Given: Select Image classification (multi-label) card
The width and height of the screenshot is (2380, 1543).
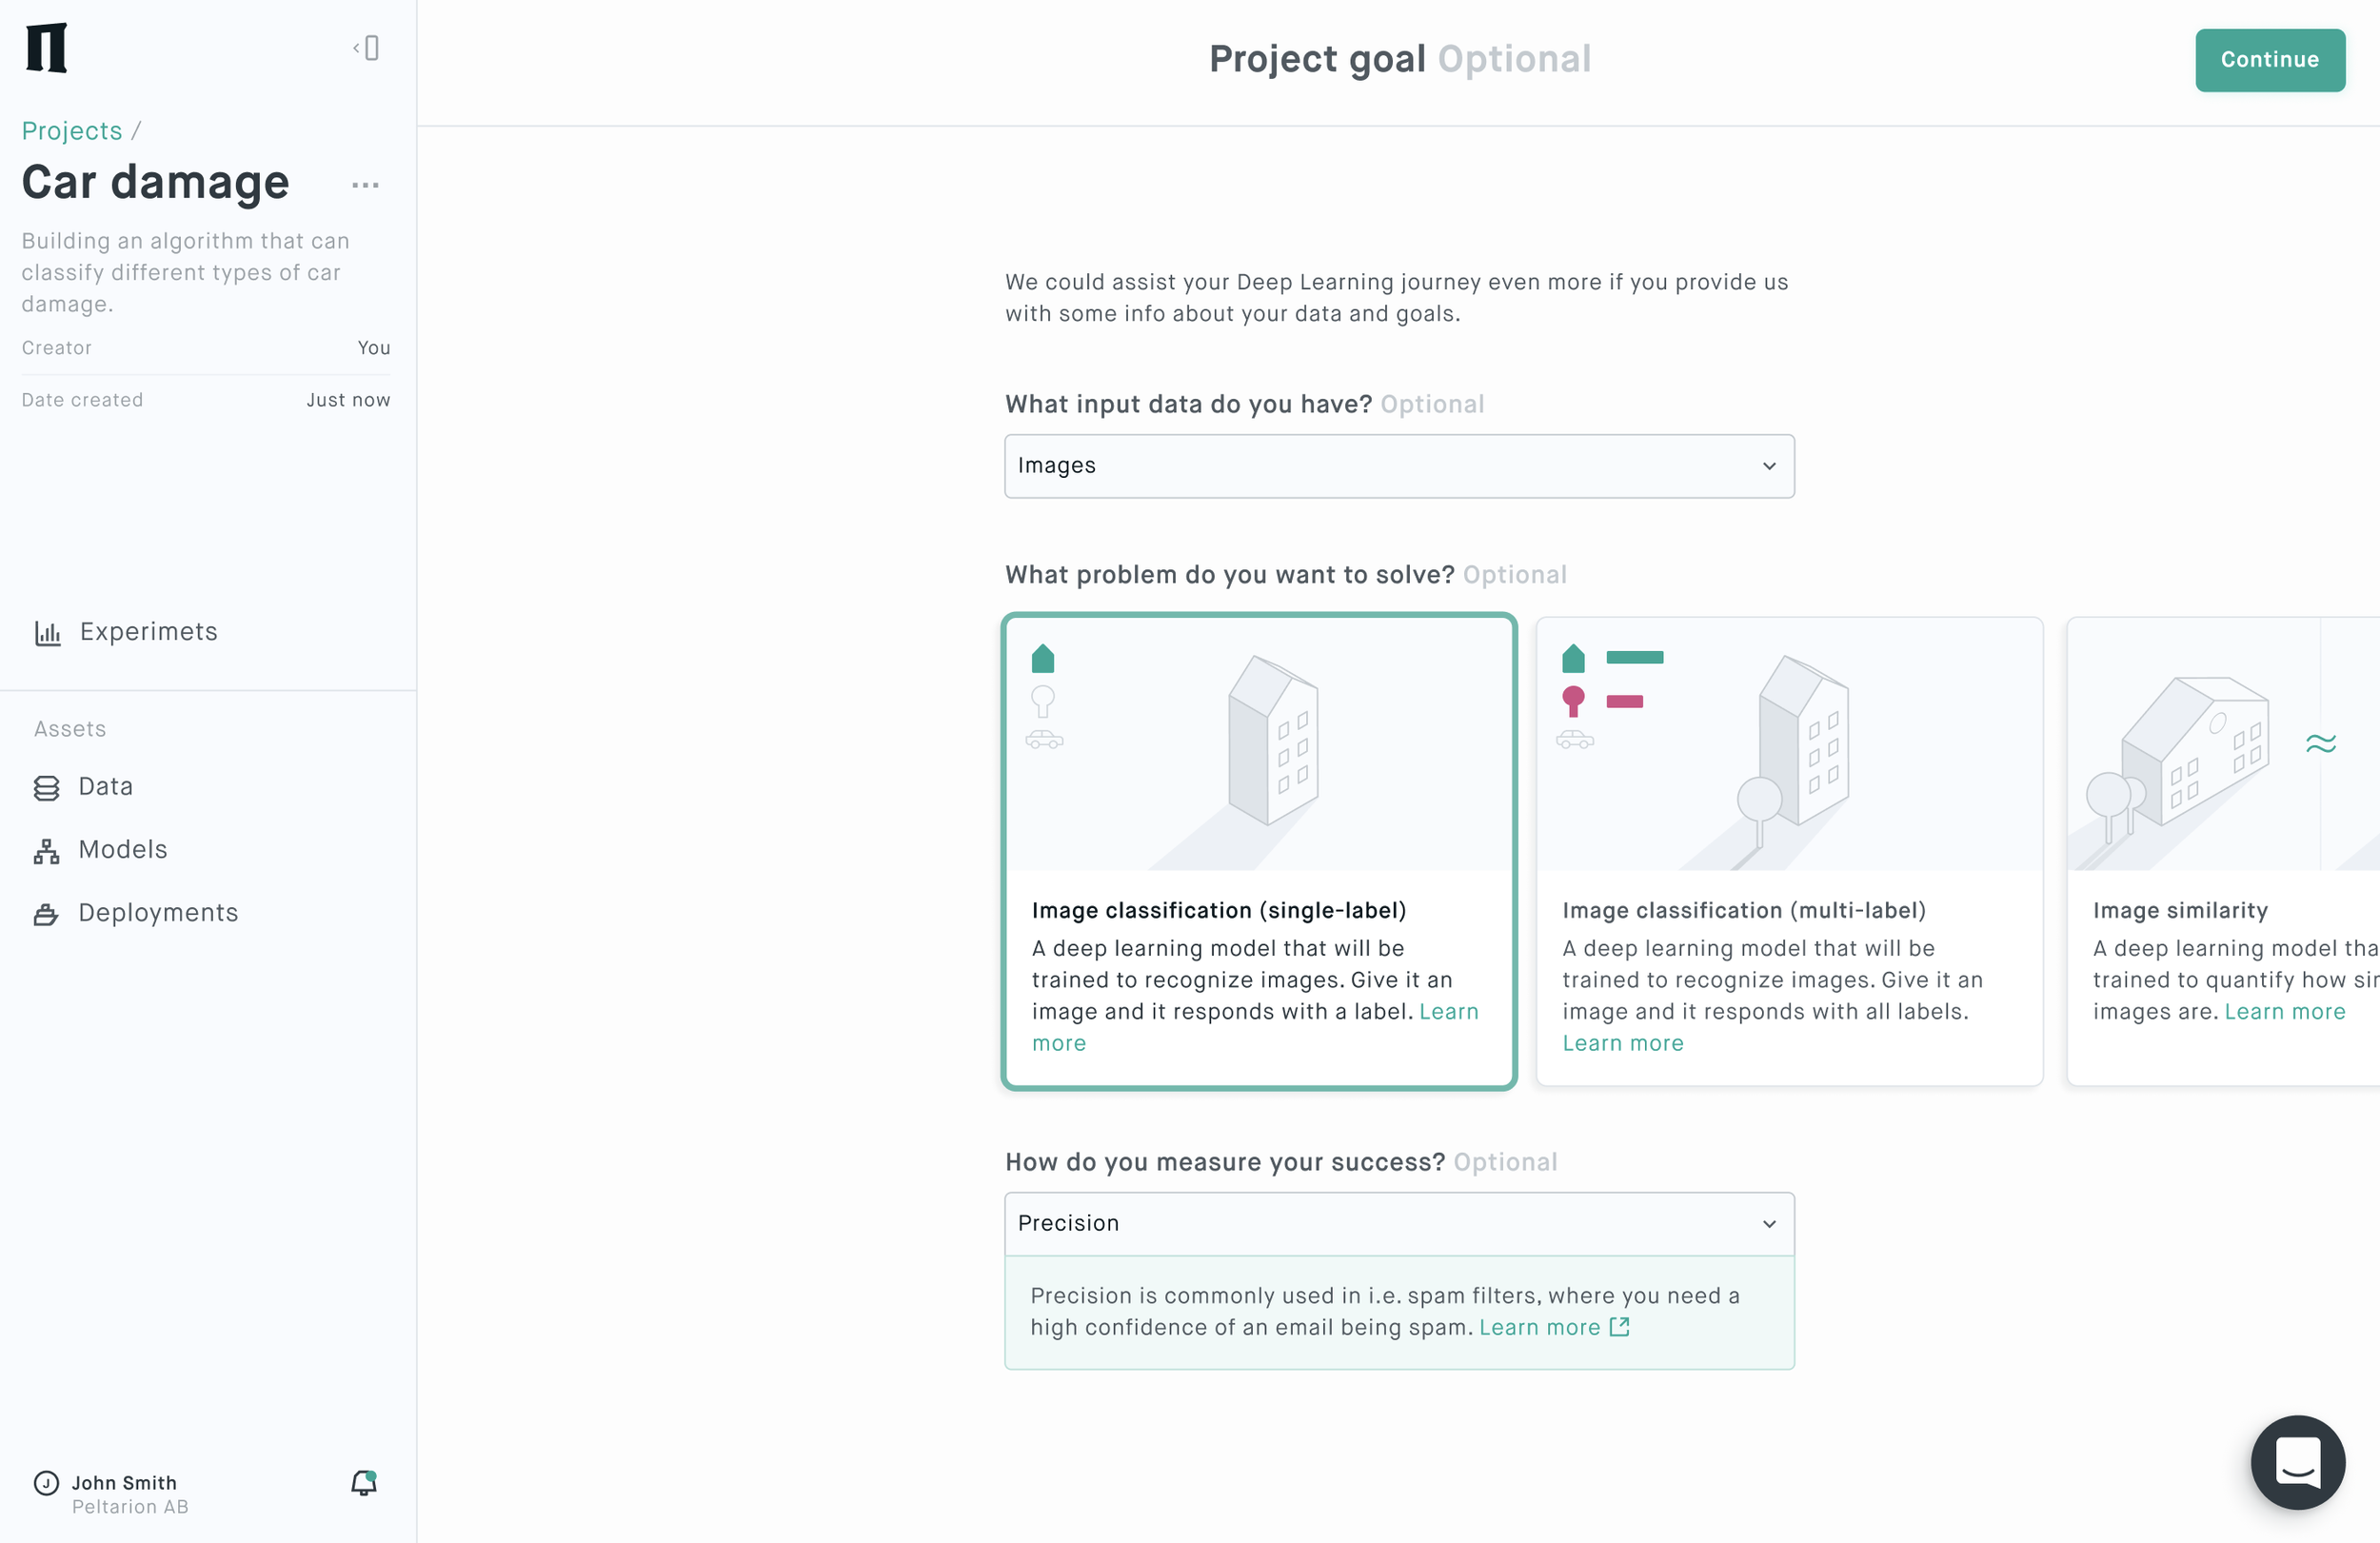Looking at the screenshot, I should 1789,851.
